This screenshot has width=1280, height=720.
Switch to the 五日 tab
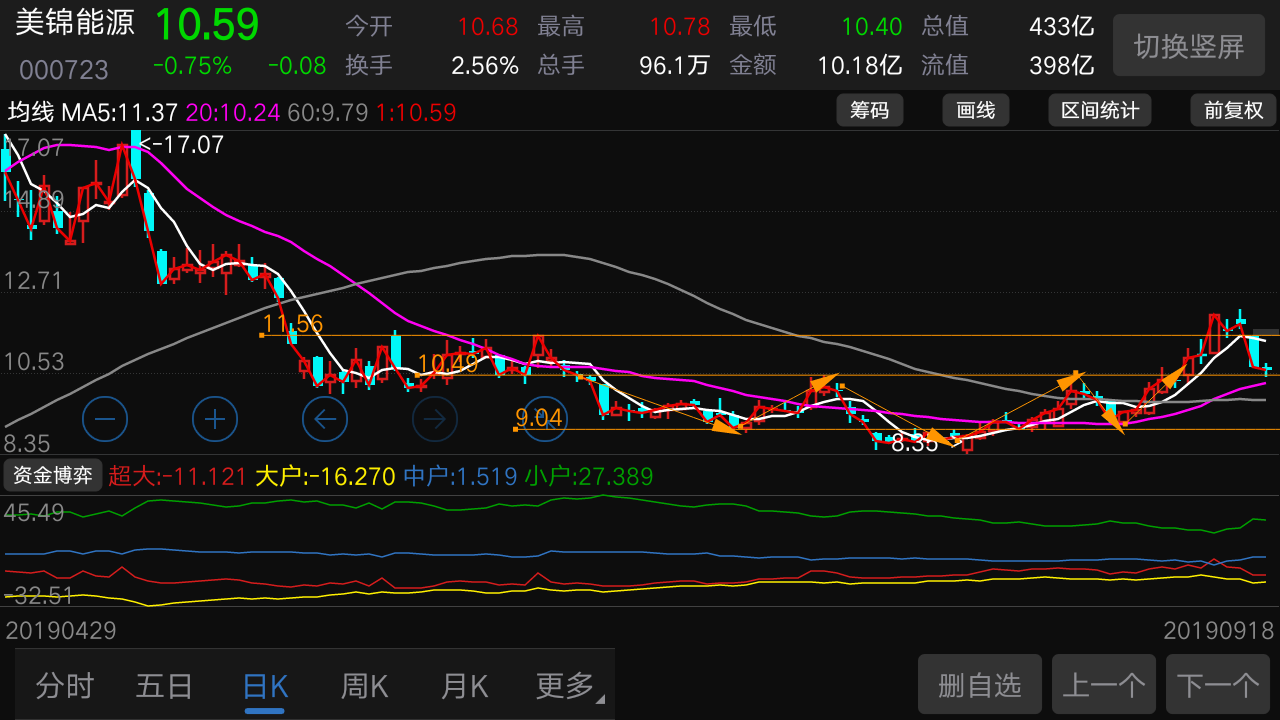click(x=164, y=686)
